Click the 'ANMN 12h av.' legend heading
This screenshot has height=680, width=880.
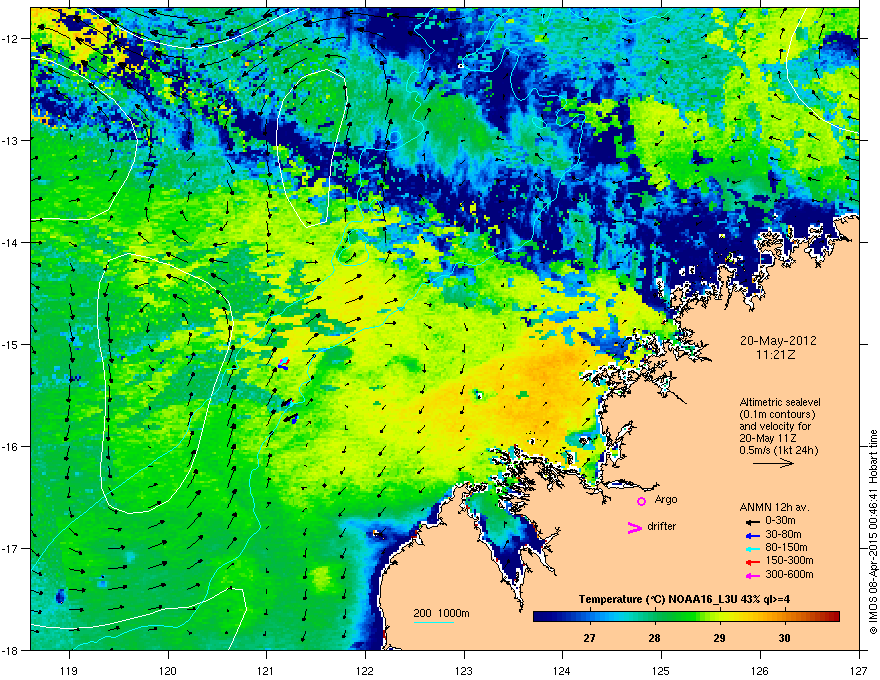(x=774, y=507)
